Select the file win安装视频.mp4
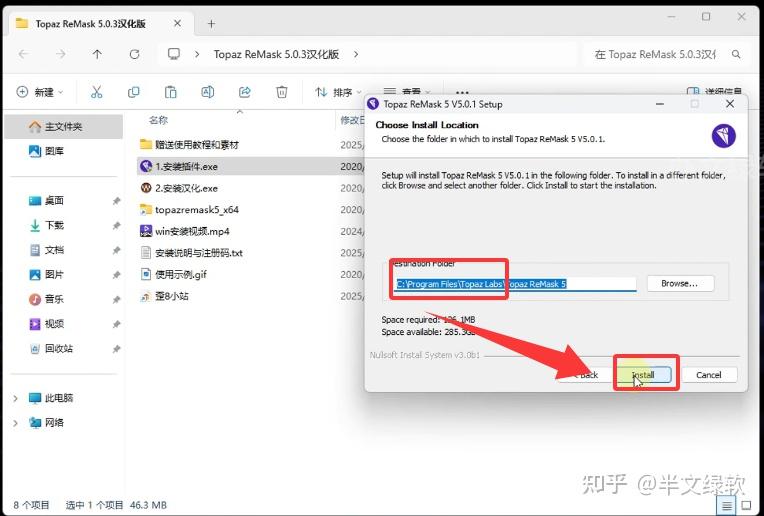 tap(185, 231)
